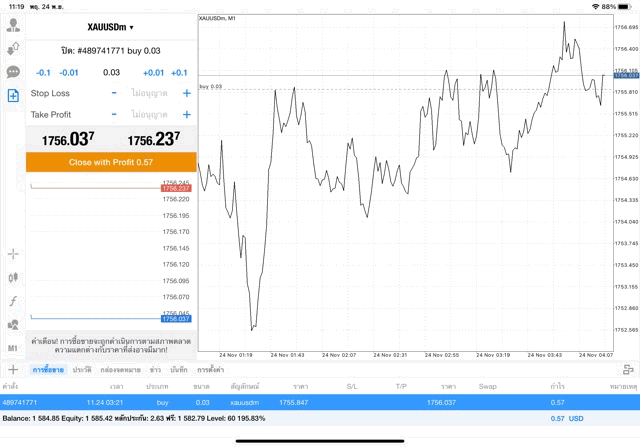Screen dimensions: 640x447
Task: Click current price 1756.037 in order row
Action: [441, 403]
